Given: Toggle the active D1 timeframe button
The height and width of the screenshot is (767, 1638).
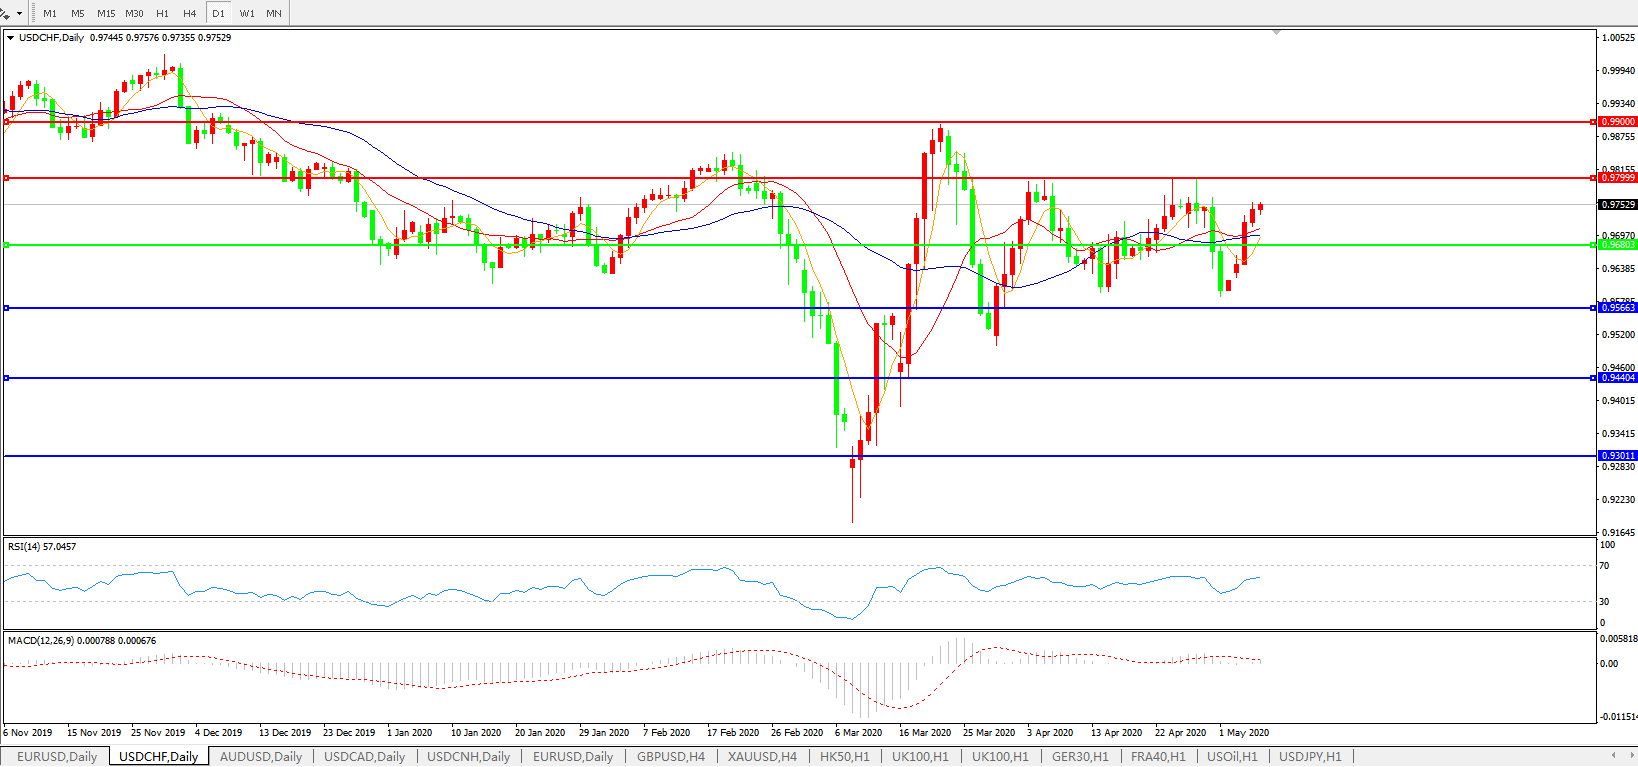Looking at the screenshot, I should tap(218, 14).
